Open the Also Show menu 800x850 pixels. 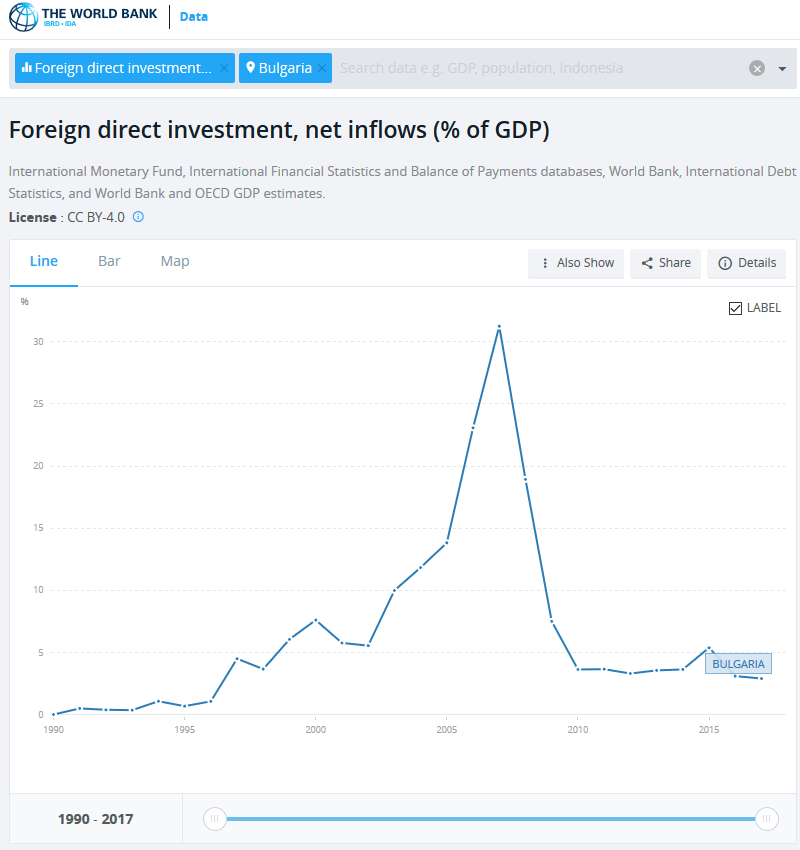576,263
